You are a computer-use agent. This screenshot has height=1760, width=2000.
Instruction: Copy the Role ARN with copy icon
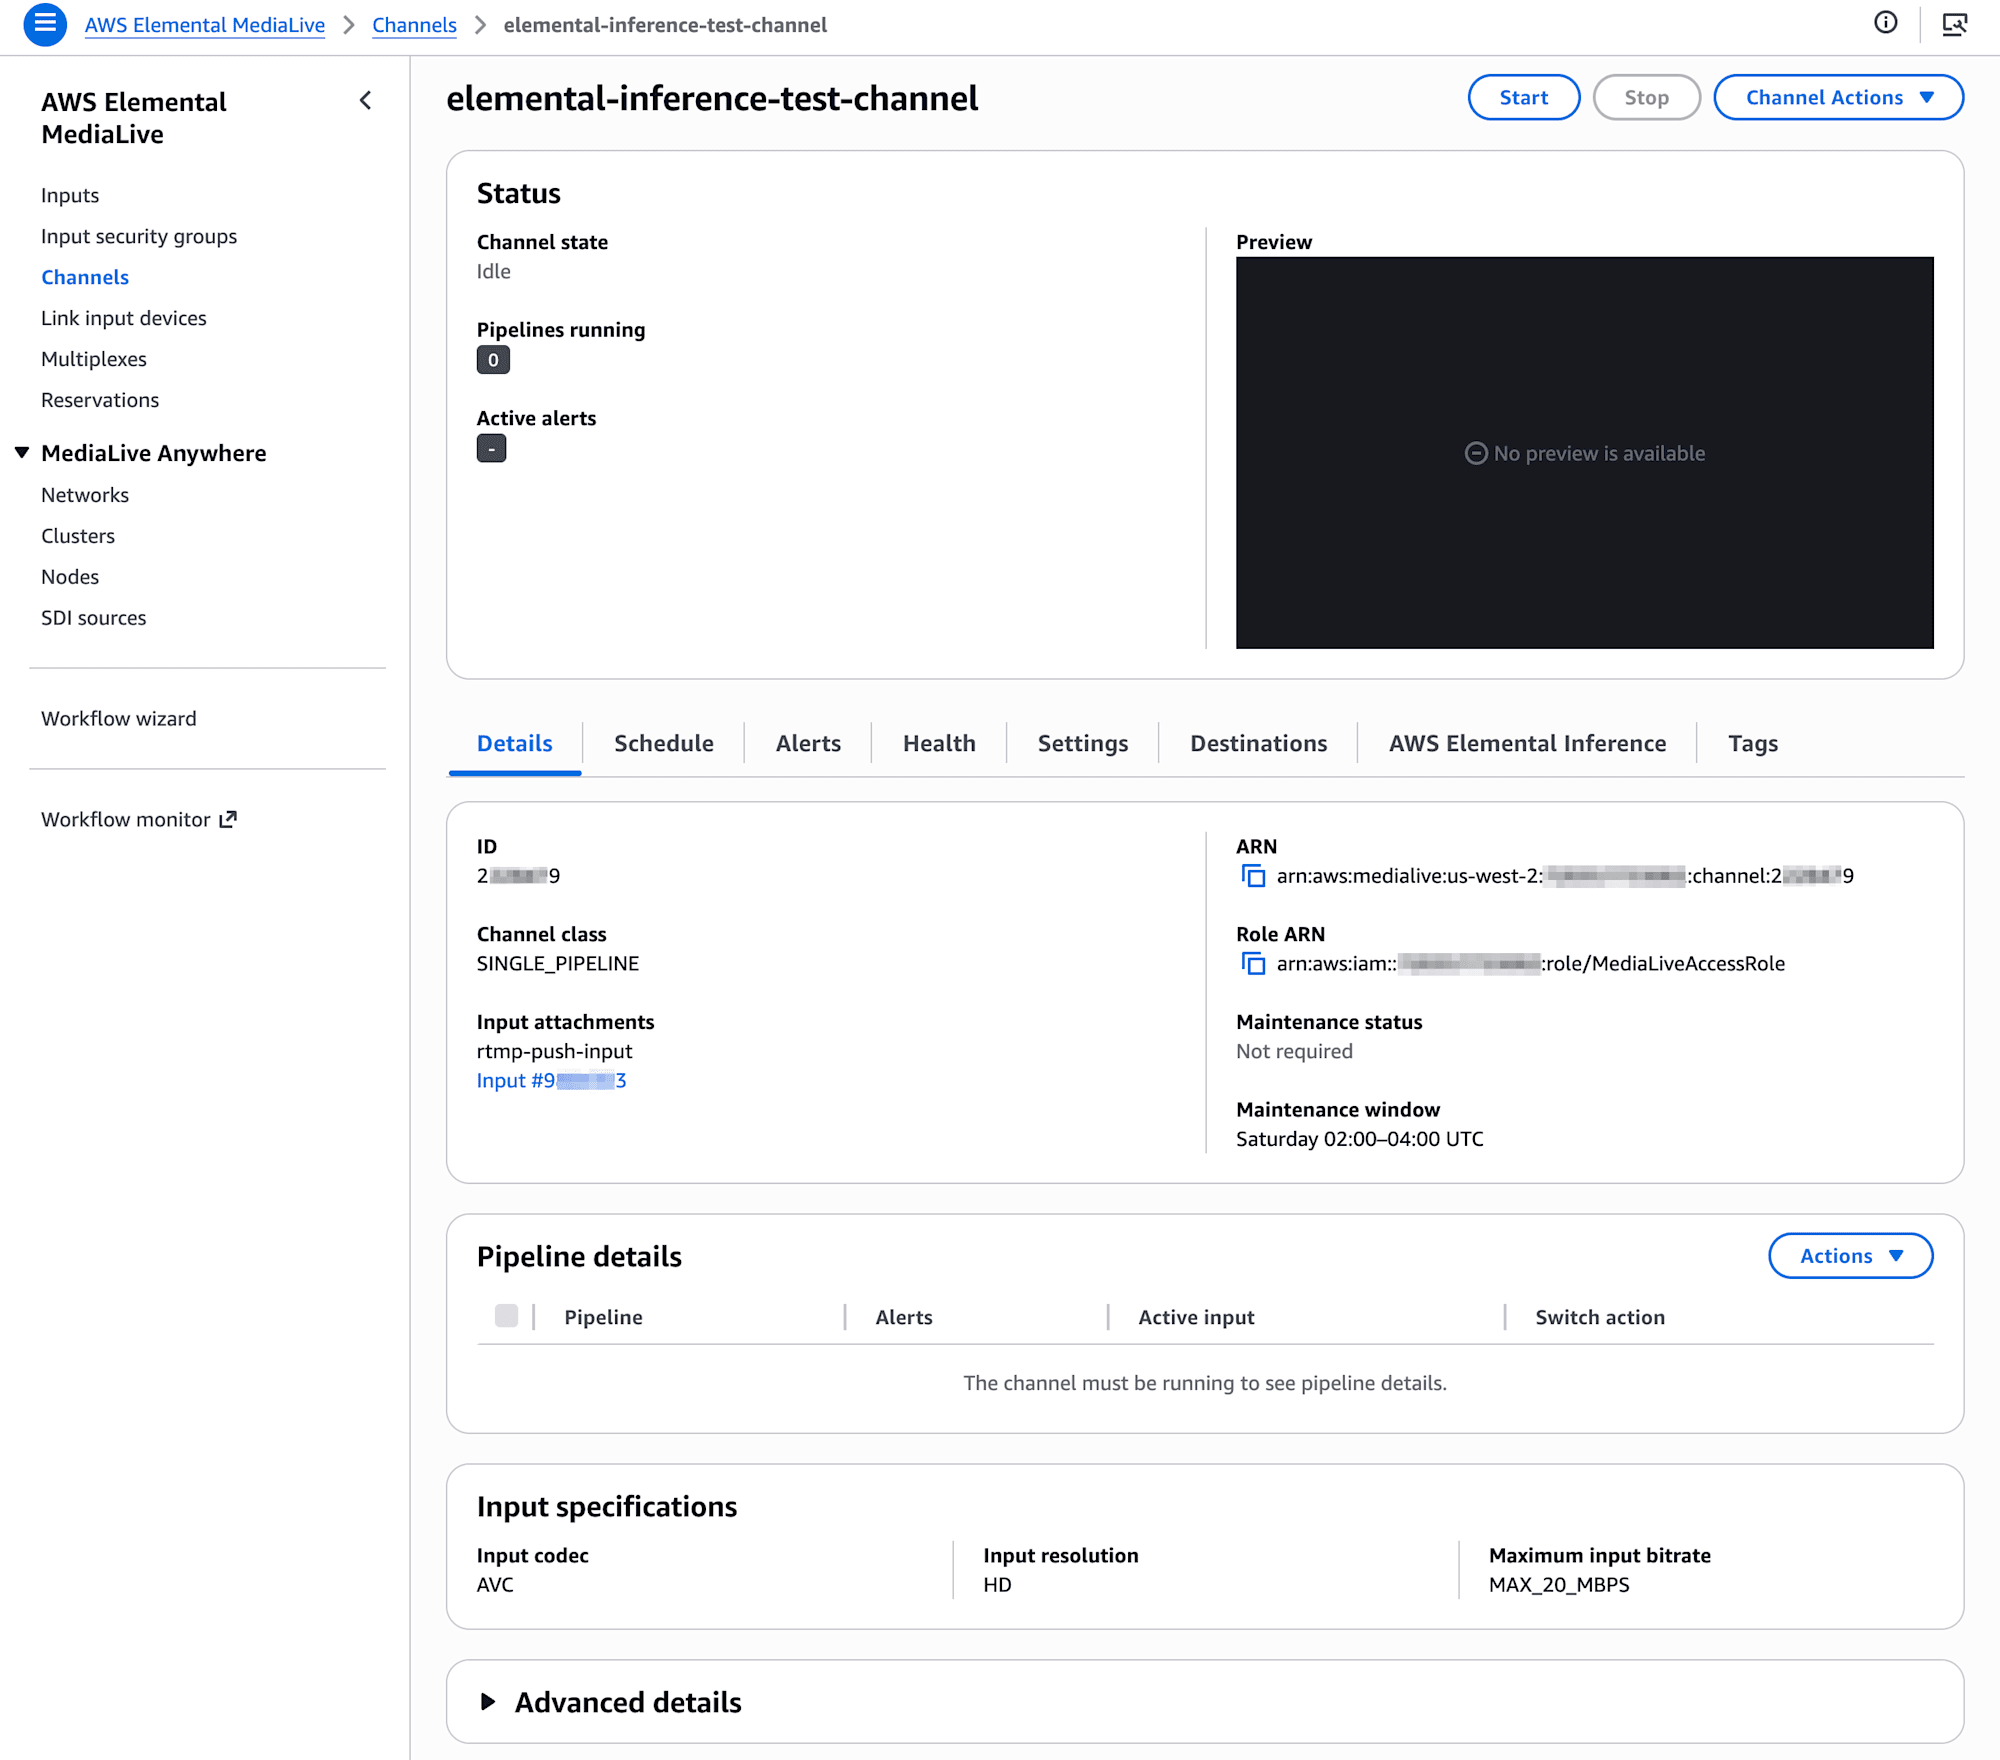[1253, 964]
